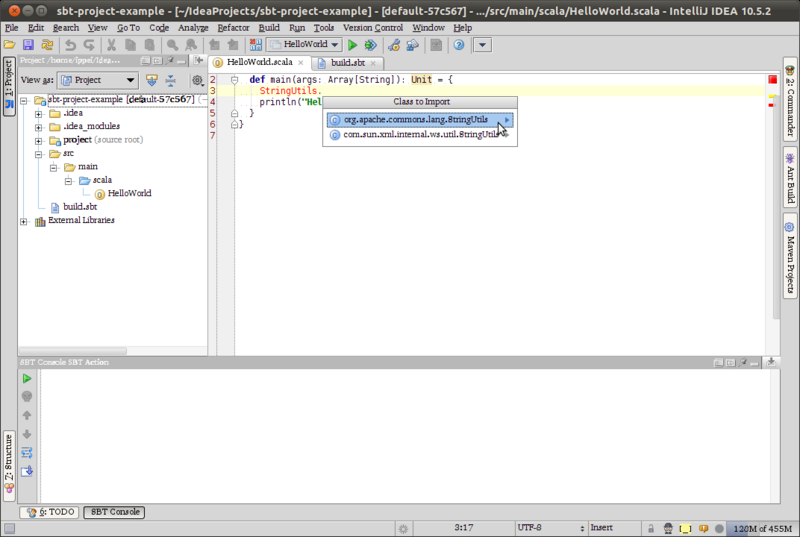Open the HelloWorld run configuration dropdown
The width and height of the screenshot is (800, 537).
[x=305, y=45]
